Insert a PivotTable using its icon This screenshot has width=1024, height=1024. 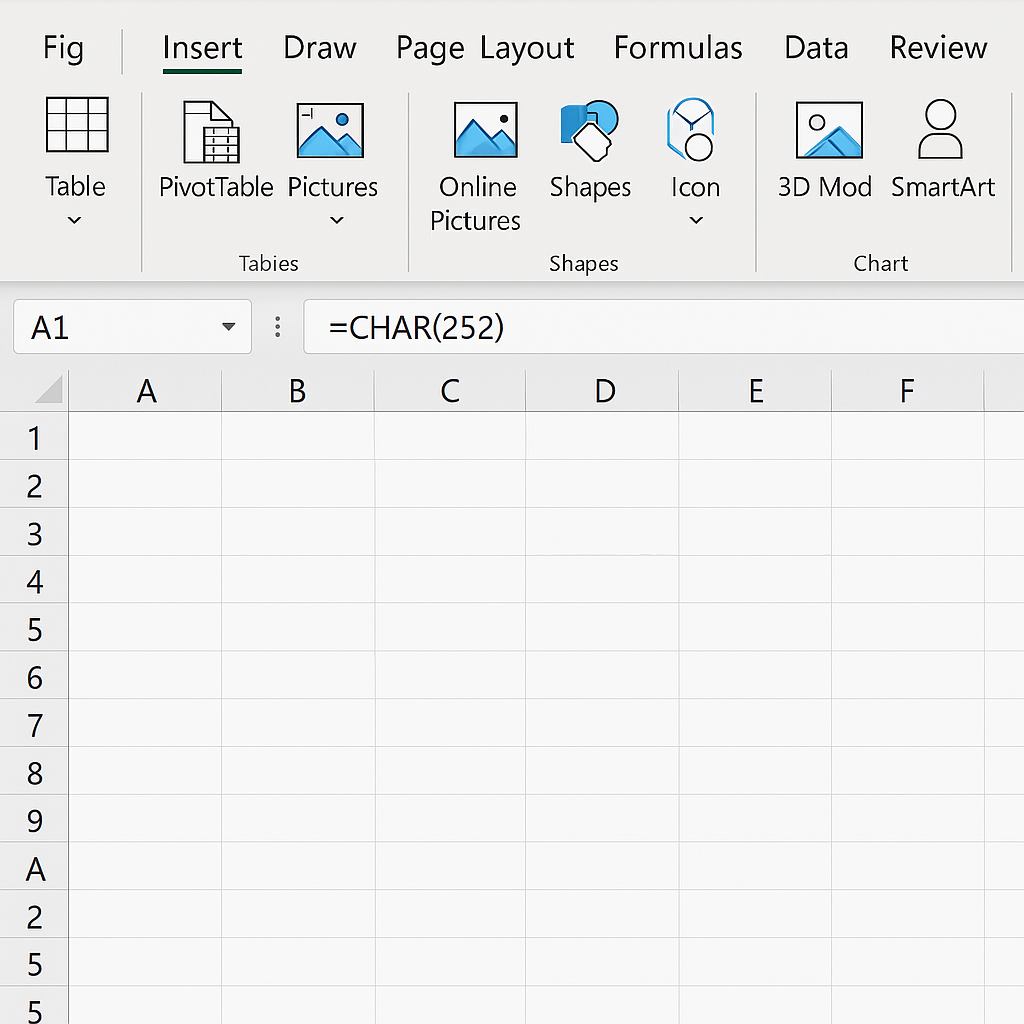[x=212, y=132]
